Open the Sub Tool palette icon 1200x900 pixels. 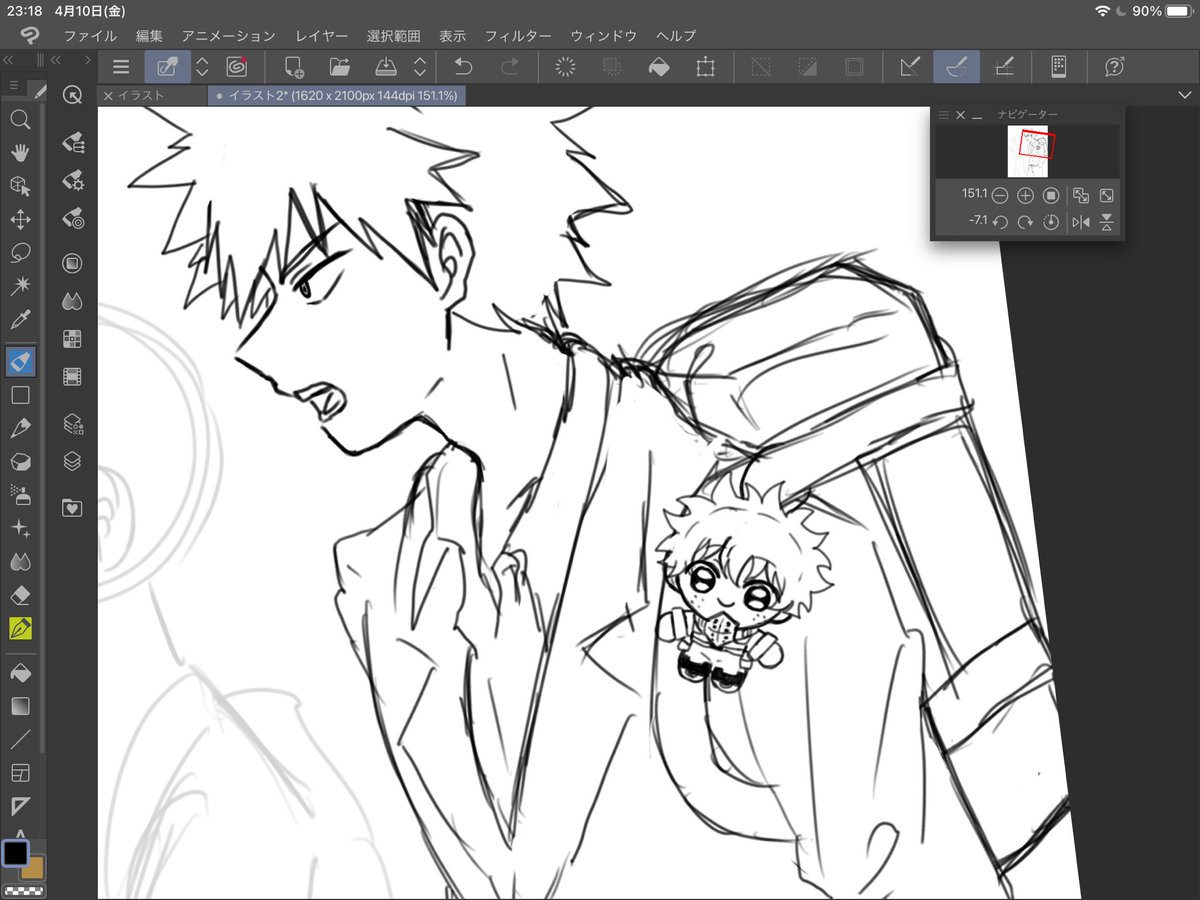click(x=72, y=145)
